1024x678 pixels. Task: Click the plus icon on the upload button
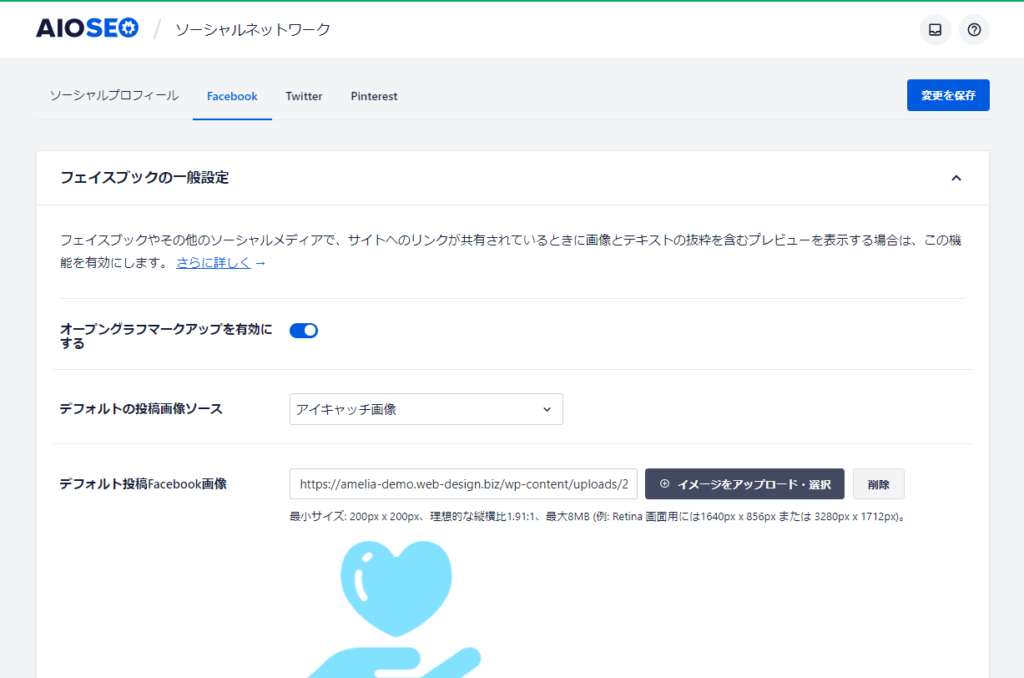665,484
